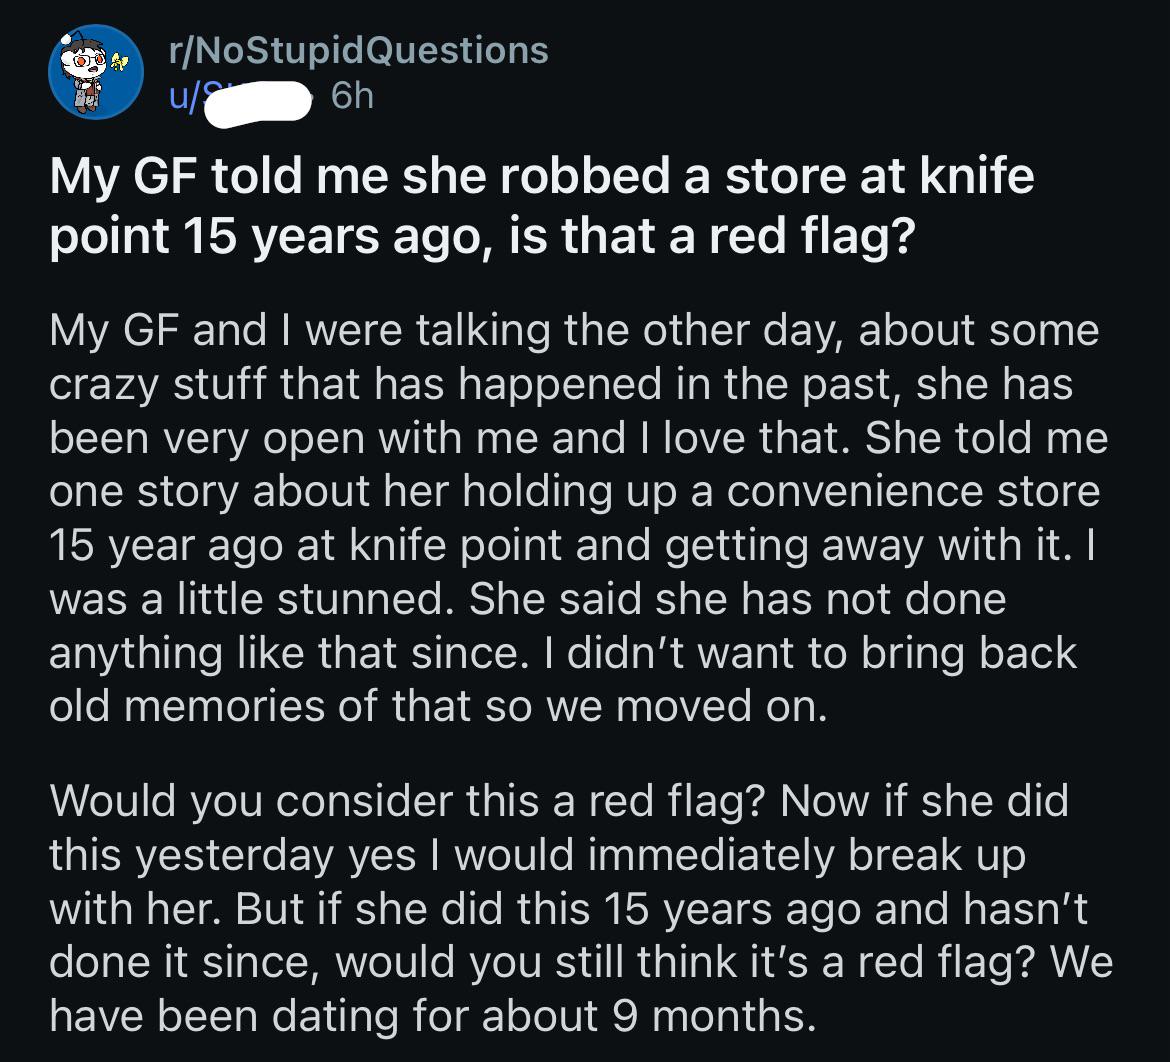Viewport: 1170px width, 1062px height.
Task: Click the 6h post timestamp
Action: click(x=352, y=96)
